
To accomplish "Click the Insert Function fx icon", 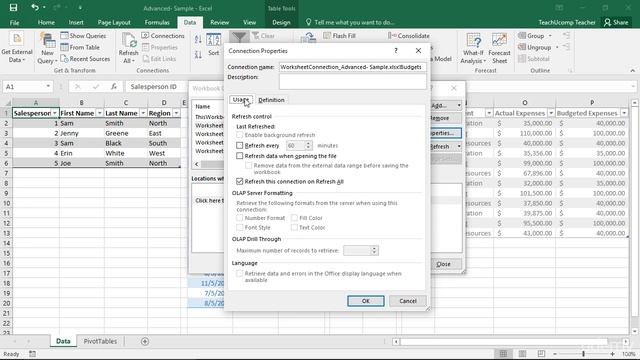I will point(114,87).
